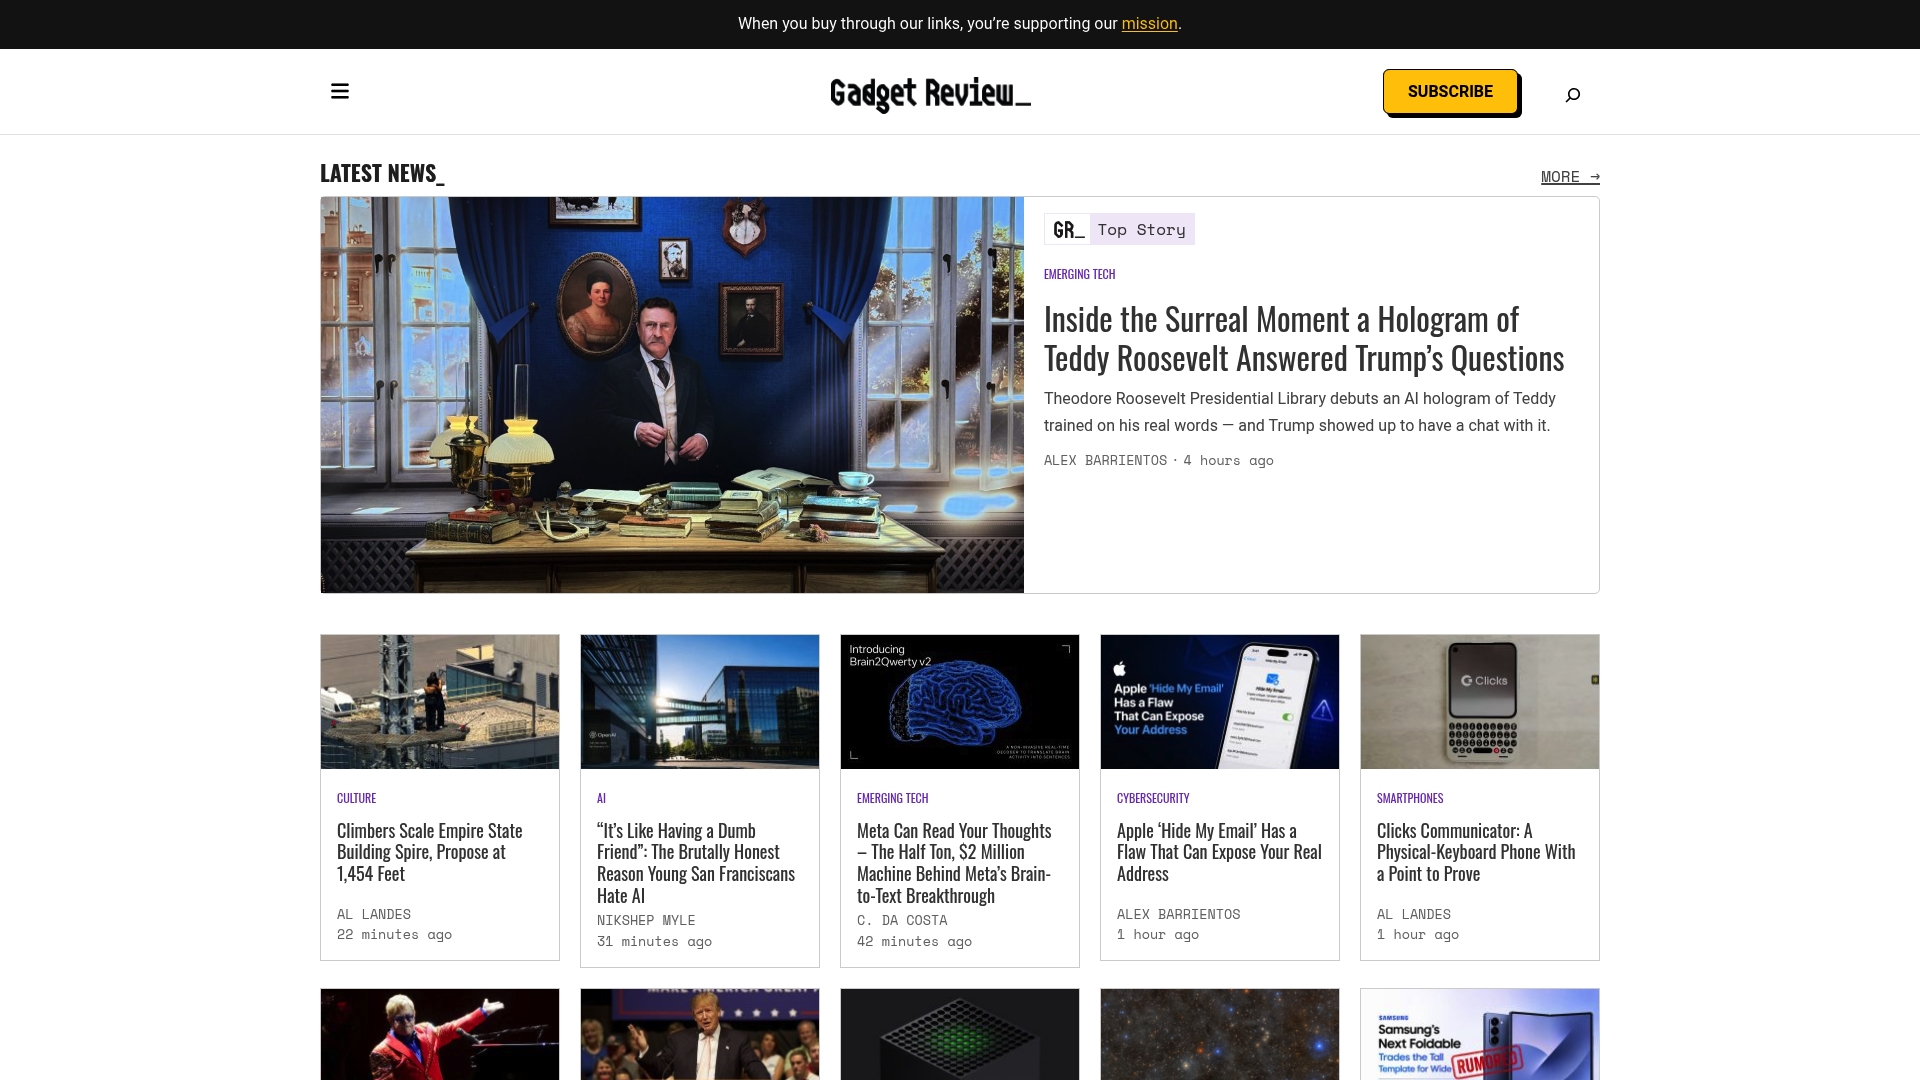Open the Apple Hide My Email thumbnail
1920x1080 pixels.
(x=1220, y=702)
